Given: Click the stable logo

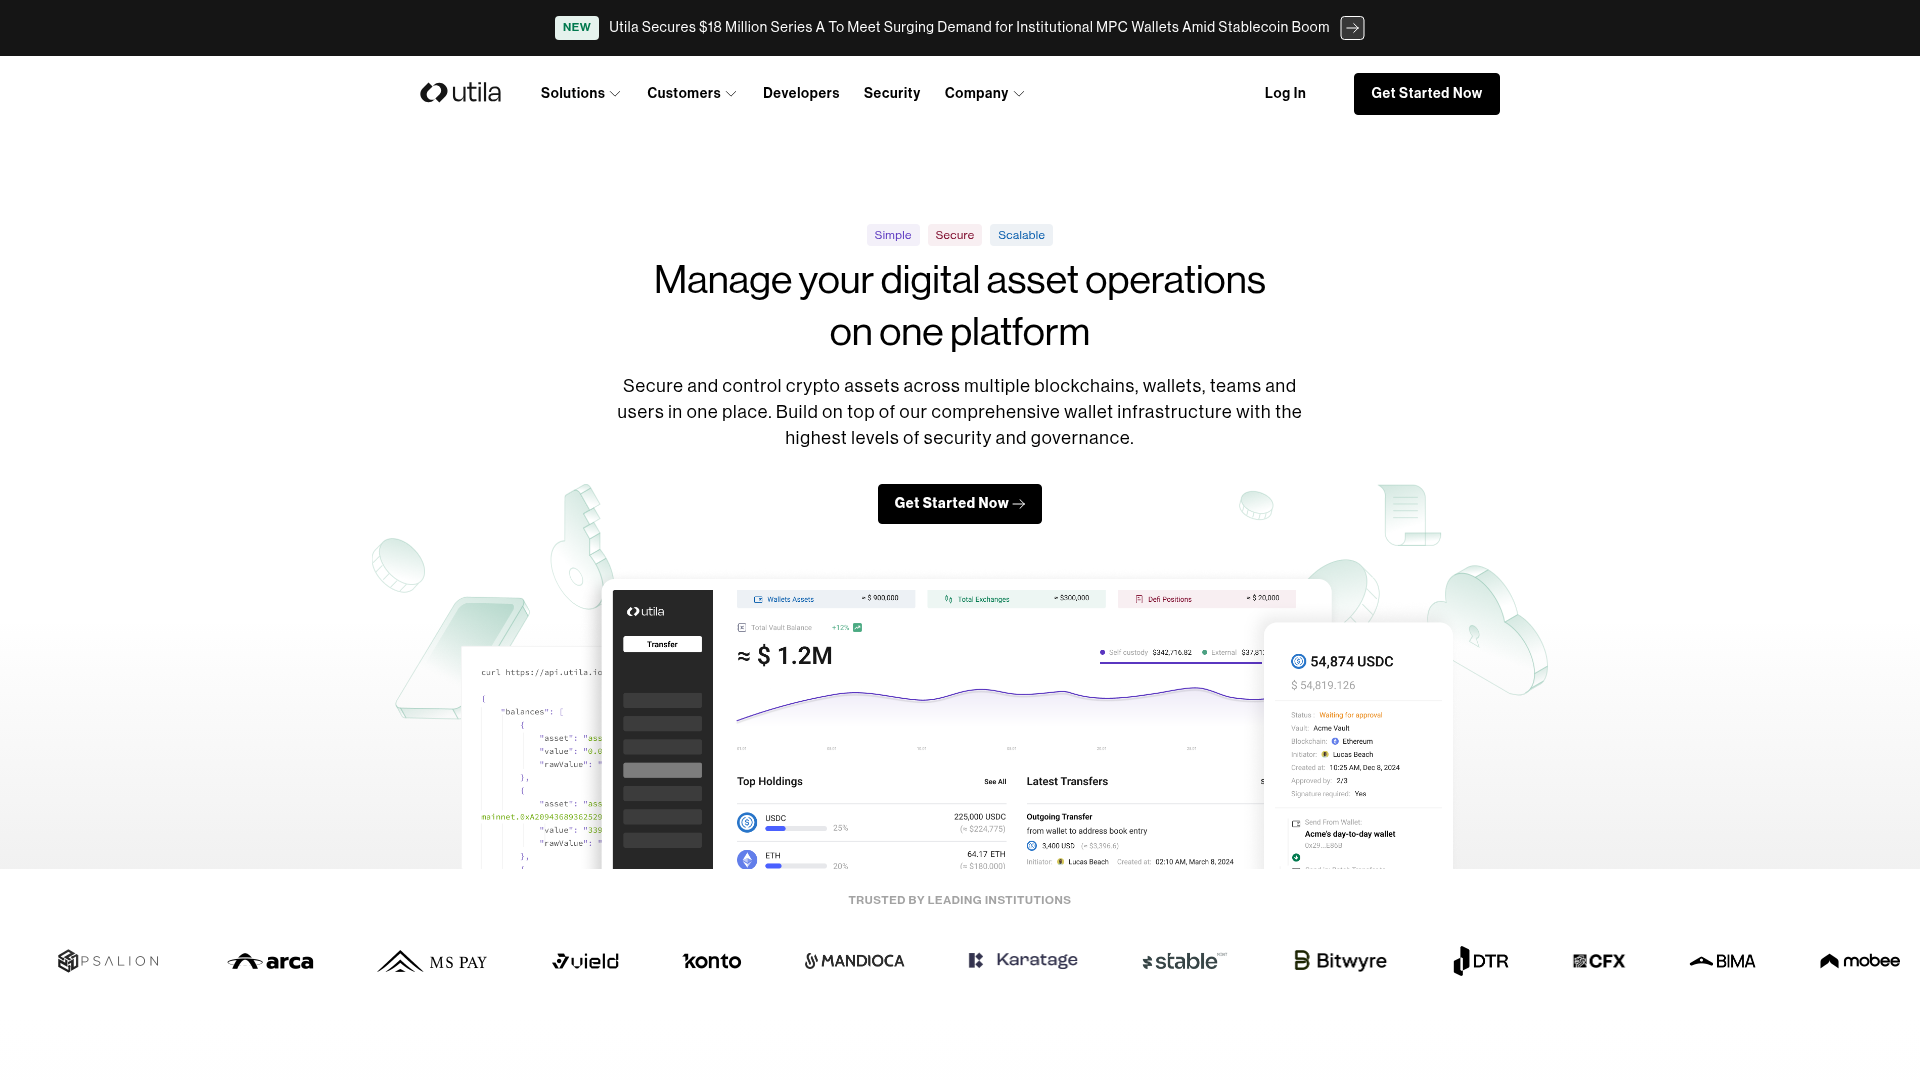Looking at the screenshot, I should point(1184,961).
